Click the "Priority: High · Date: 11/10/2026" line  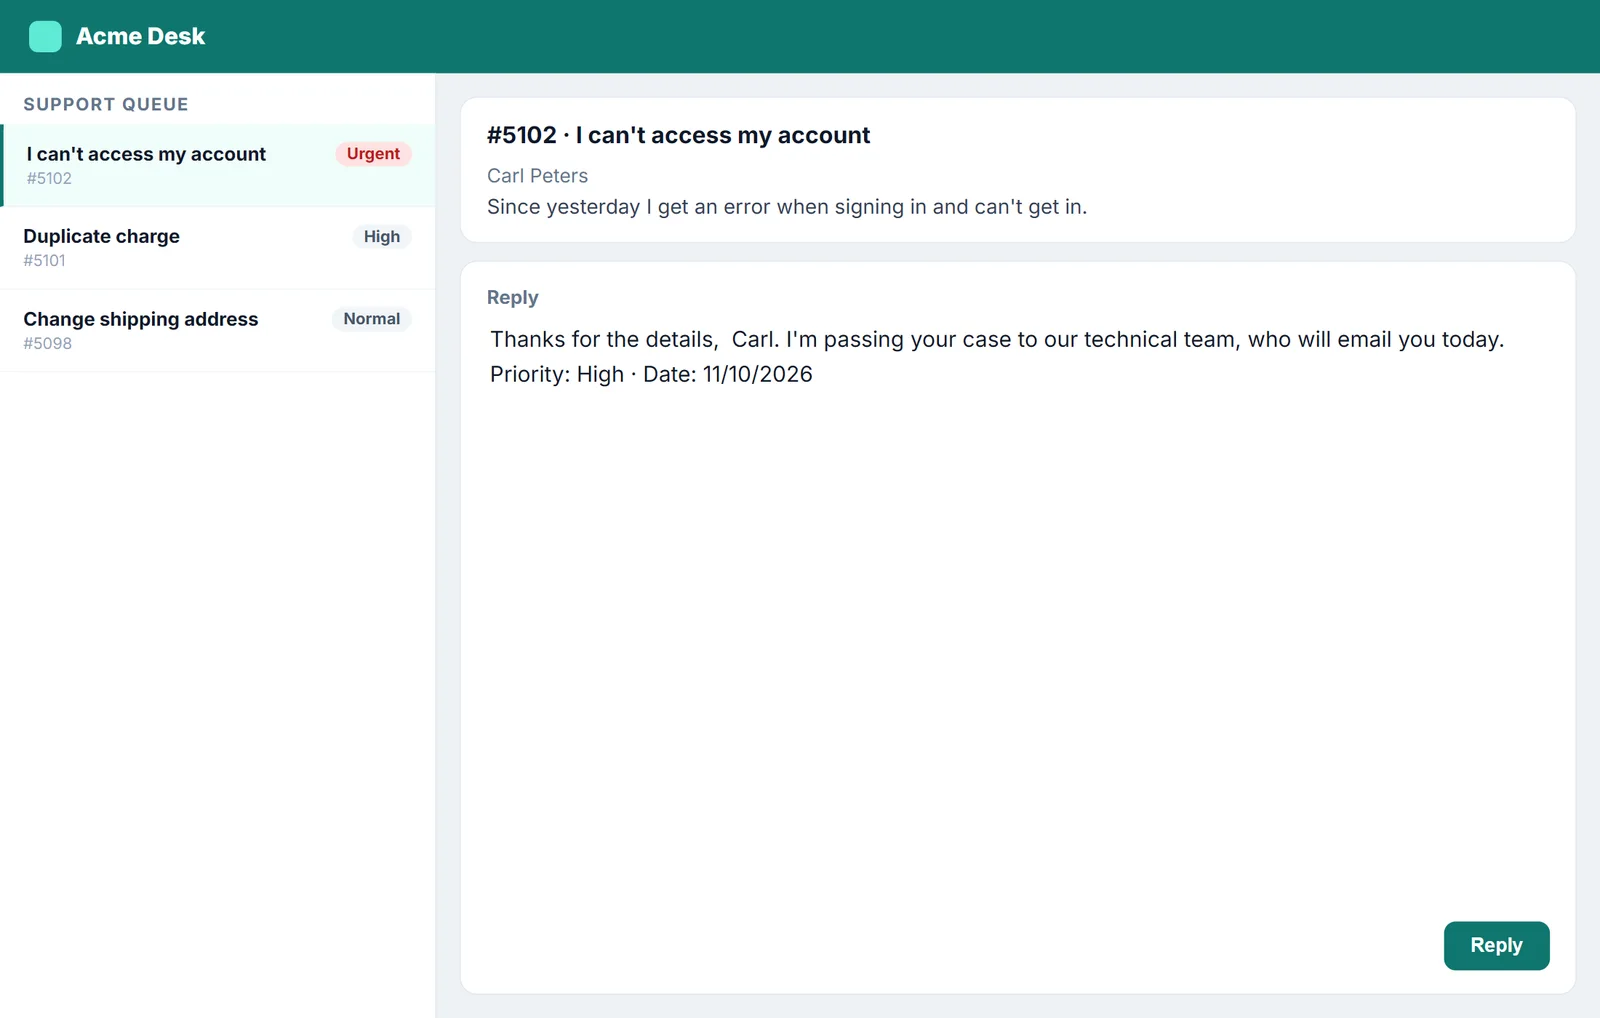coord(651,374)
